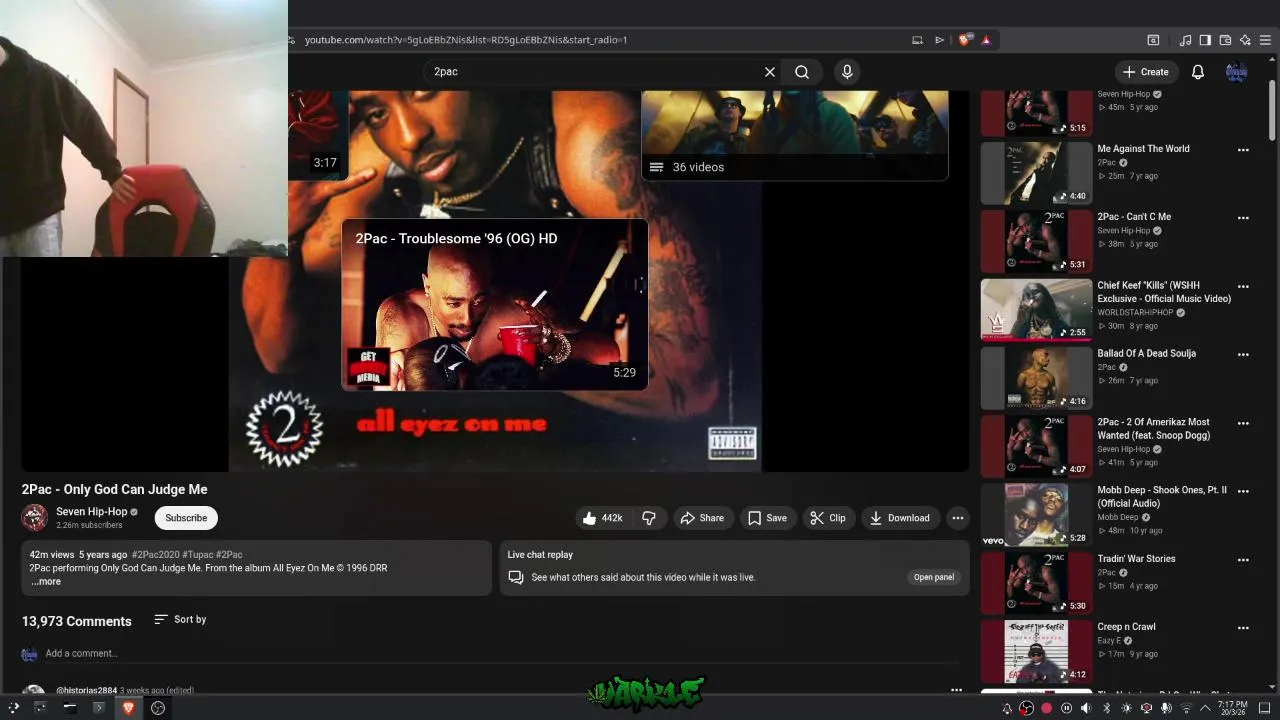Screen dimensions: 1280x720
Task: Open the Tradin' War Stories video title
Action: click(1136, 559)
